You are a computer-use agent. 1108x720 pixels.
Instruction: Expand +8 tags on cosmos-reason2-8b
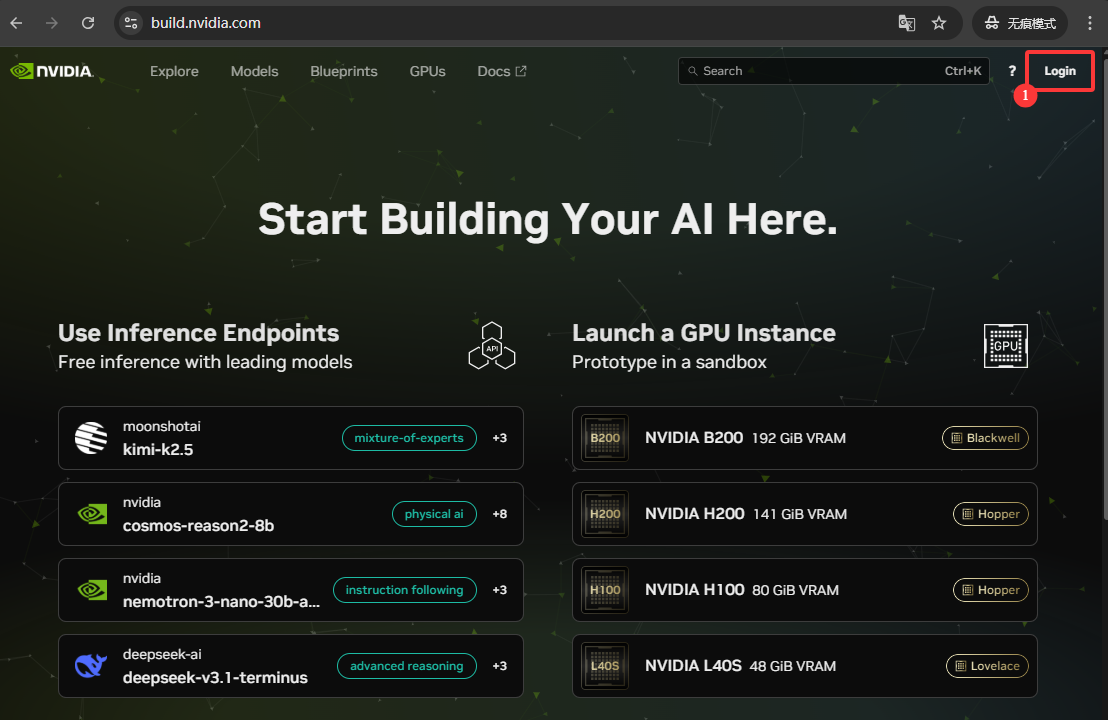tap(499, 514)
